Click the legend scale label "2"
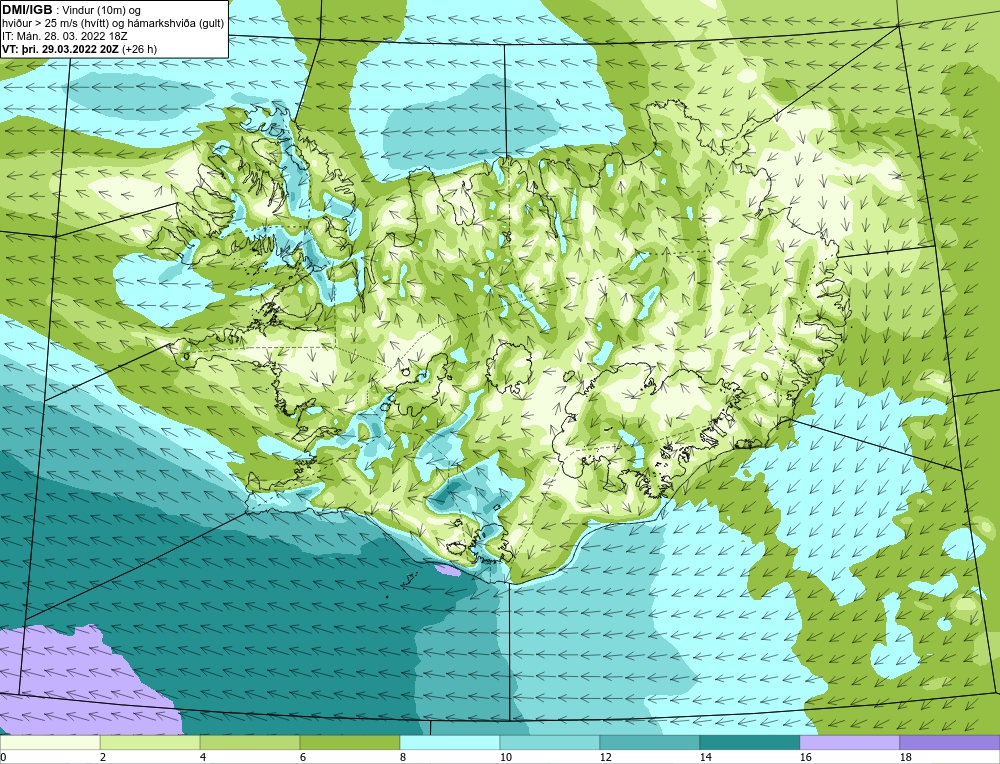 (103, 758)
